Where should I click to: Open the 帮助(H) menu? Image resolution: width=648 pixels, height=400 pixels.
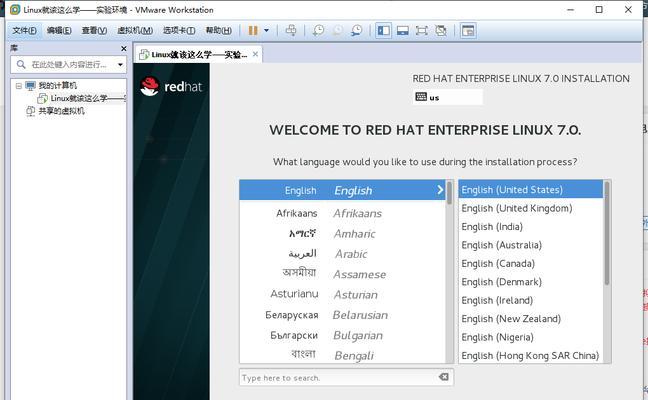point(219,31)
